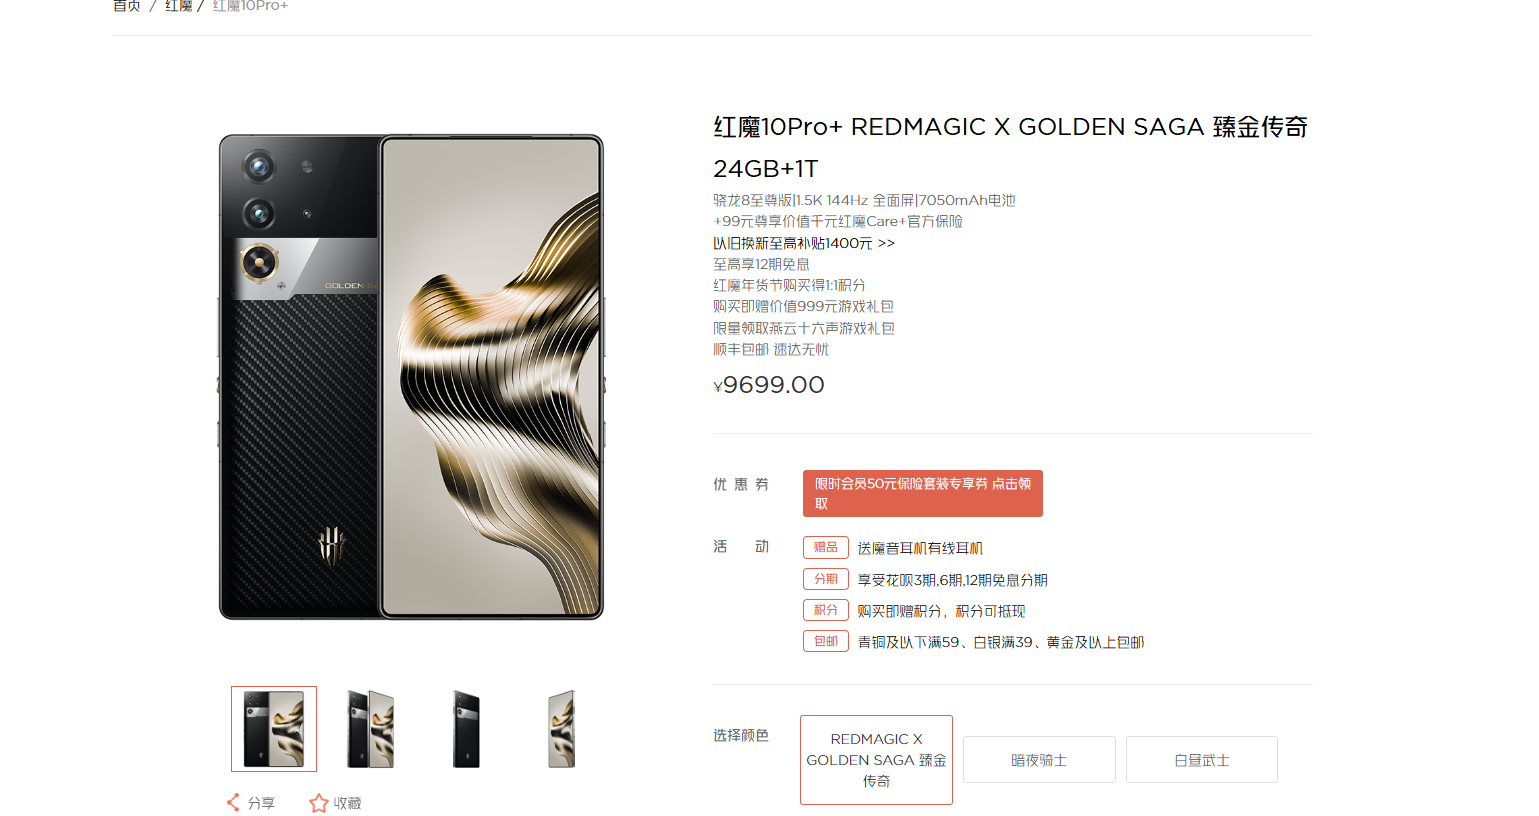View third thumbnail showing black back
Image resolution: width=1539 pixels, height=816 pixels.
pos(466,729)
